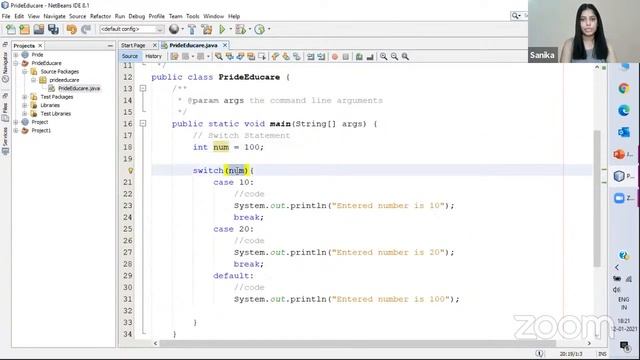Image resolution: width=640 pixels, height=360 pixels.
Task: Select PrideEducare.java in project tree
Action: [x=79, y=88]
